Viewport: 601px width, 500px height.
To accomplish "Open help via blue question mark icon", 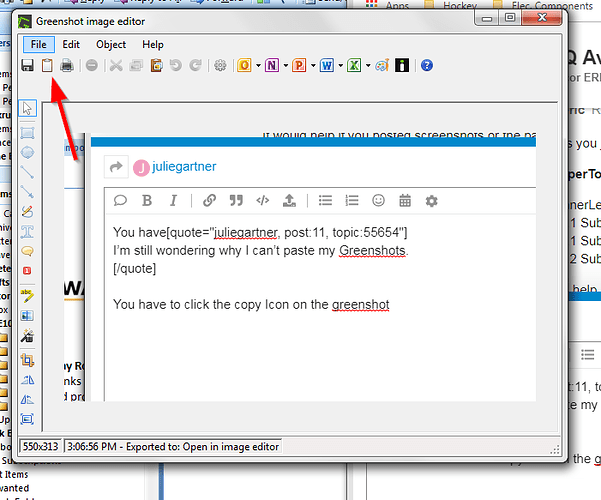I will coord(427,66).
